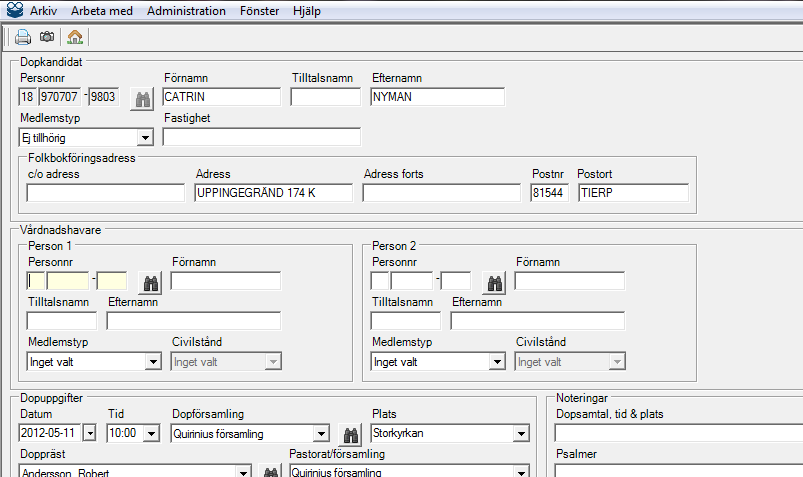Expand the Dopkandidat Medlemstyp dropdown showing Ej tillhörig
The height and width of the screenshot is (477, 803).
145,137
